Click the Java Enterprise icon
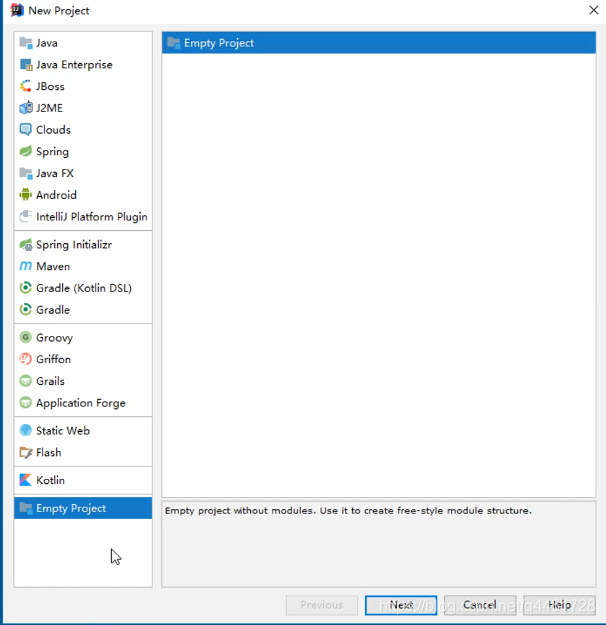606x625 pixels. pyautogui.click(x=26, y=65)
